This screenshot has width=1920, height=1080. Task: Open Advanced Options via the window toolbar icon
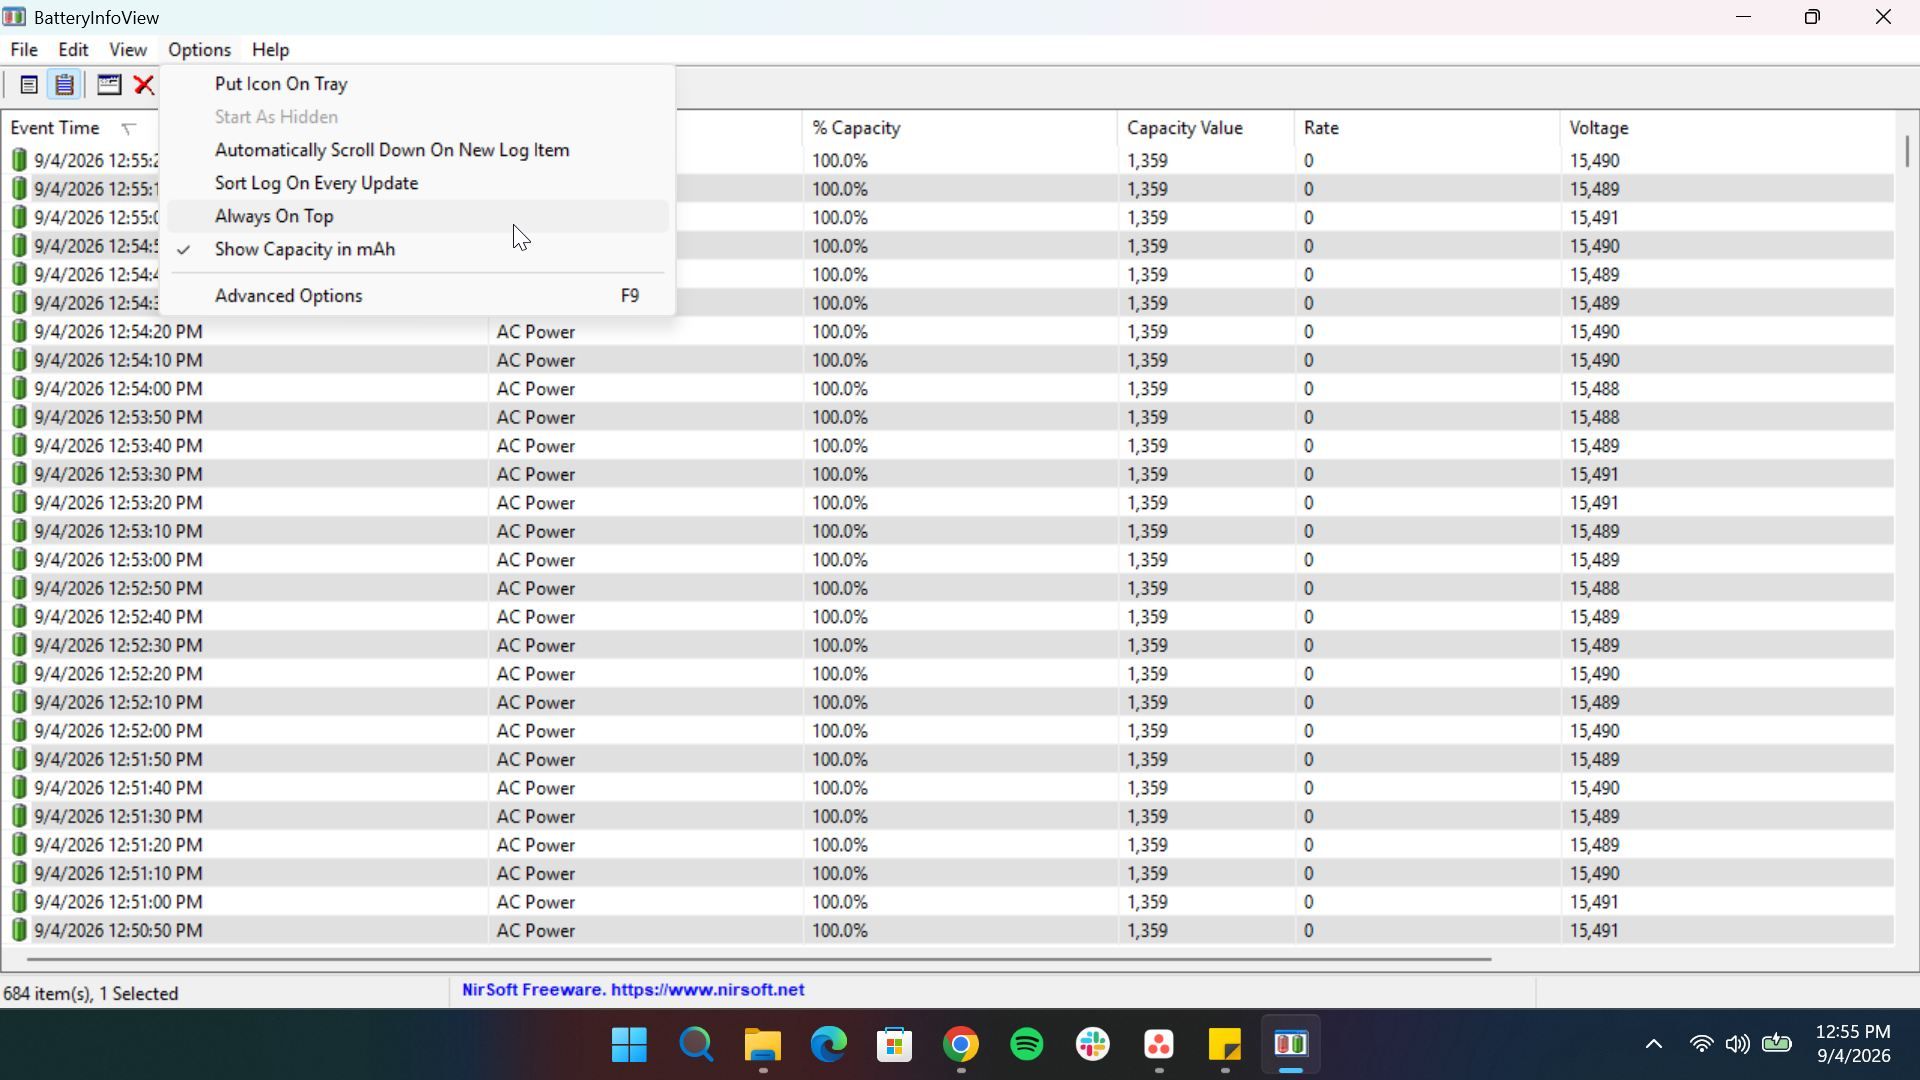109,85
